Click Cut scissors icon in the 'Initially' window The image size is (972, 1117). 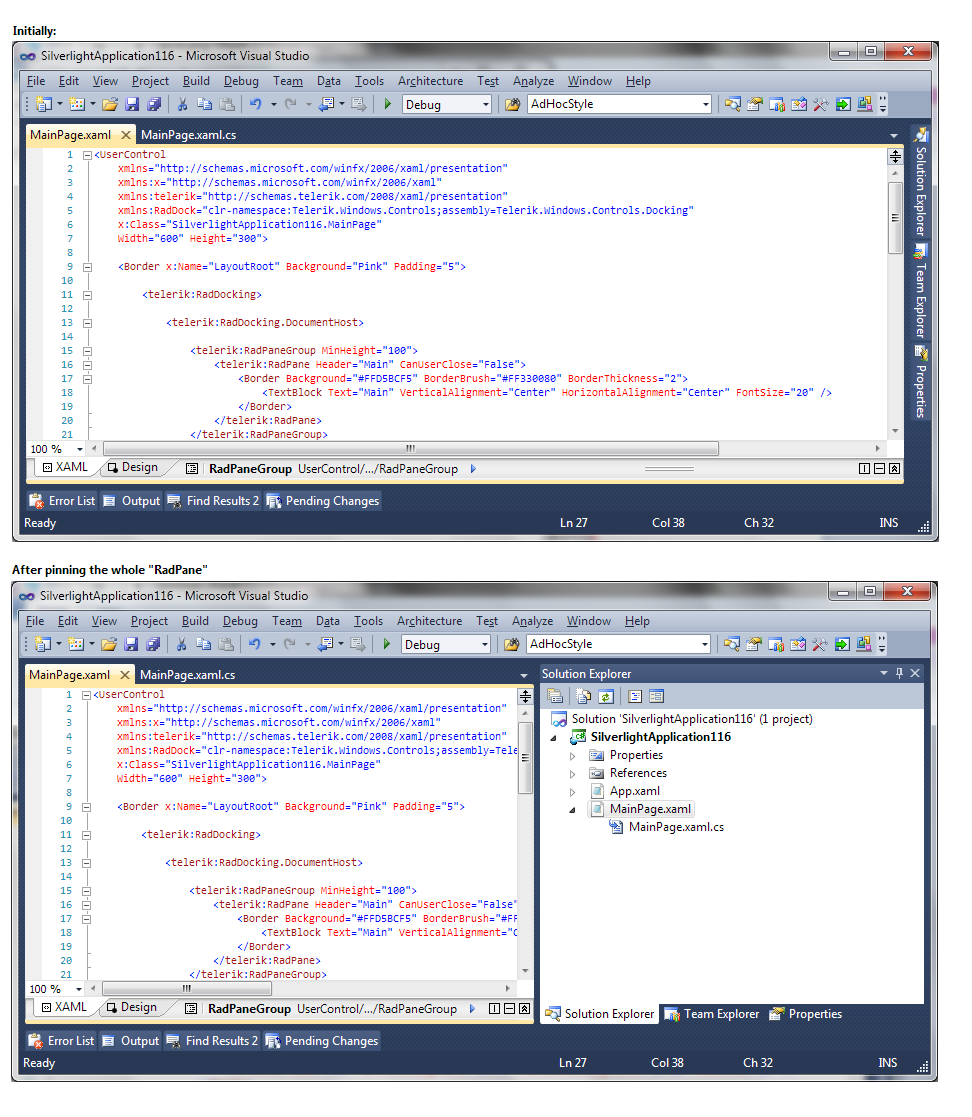[182, 105]
